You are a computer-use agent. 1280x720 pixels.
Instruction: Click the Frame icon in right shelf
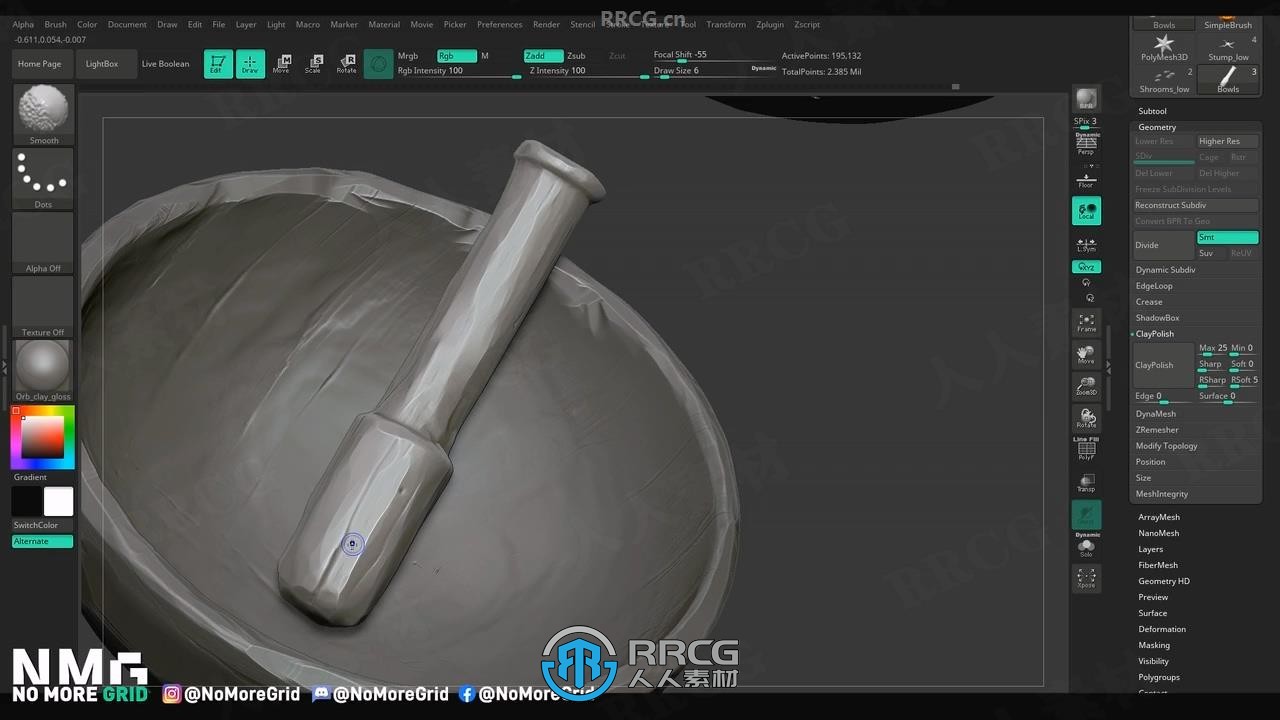1086,322
